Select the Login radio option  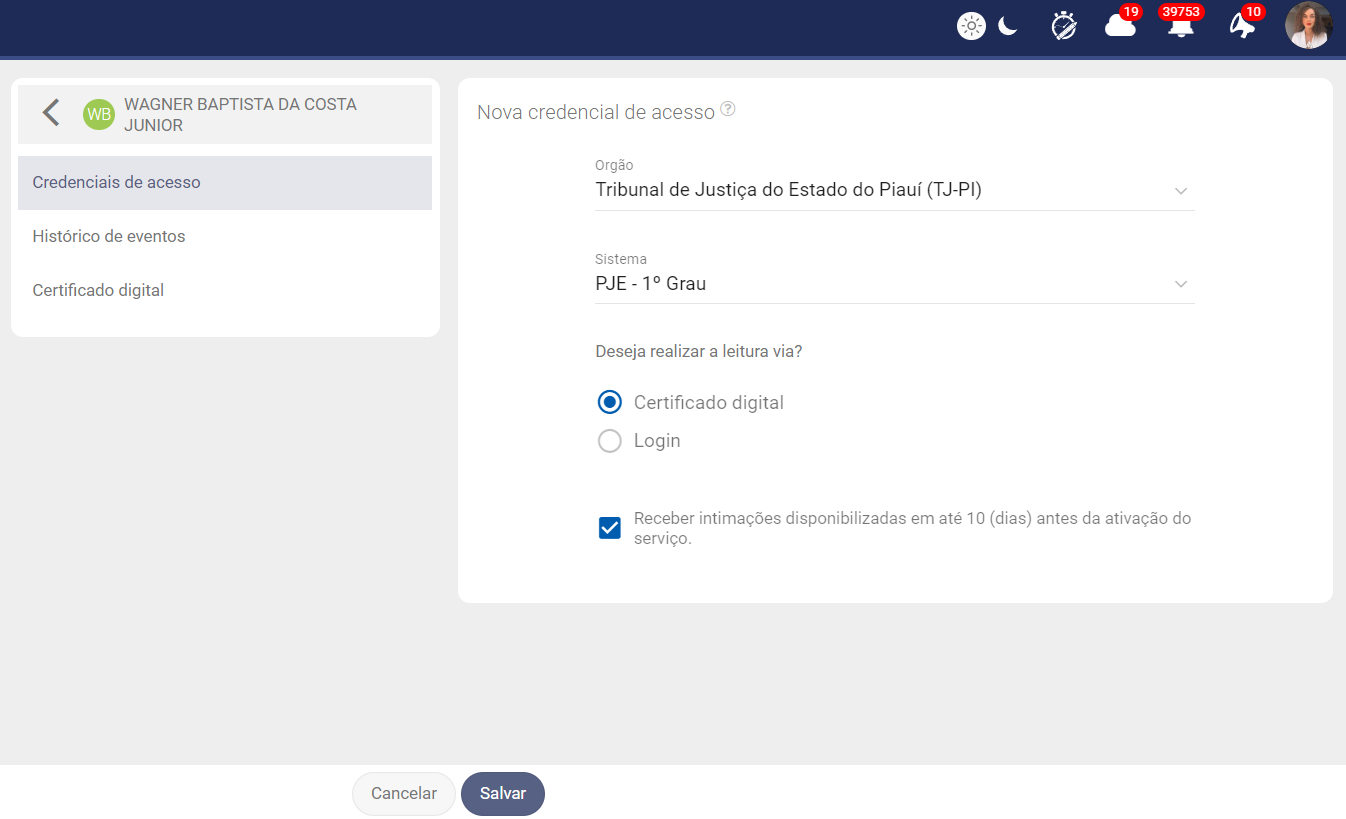(x=610, y=441)
